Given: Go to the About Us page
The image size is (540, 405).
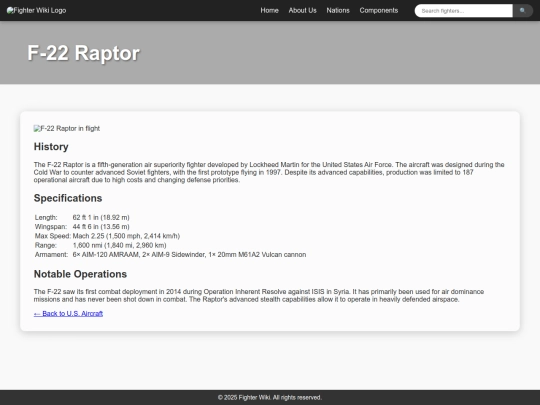Looking at the screenshot, I should click(302, 10).
